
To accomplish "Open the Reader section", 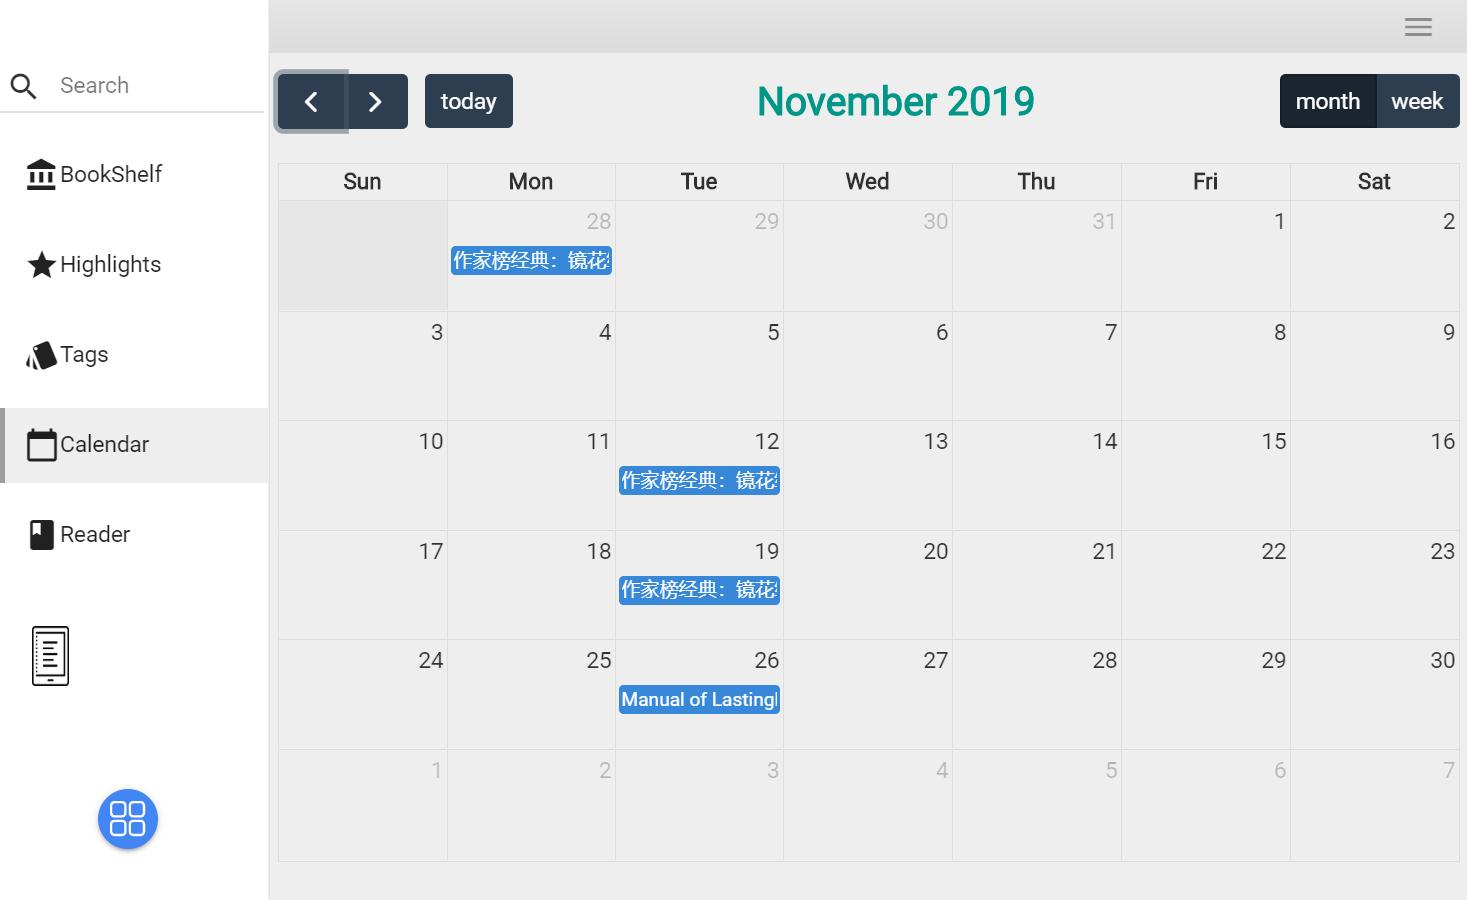I will point(134,535).
